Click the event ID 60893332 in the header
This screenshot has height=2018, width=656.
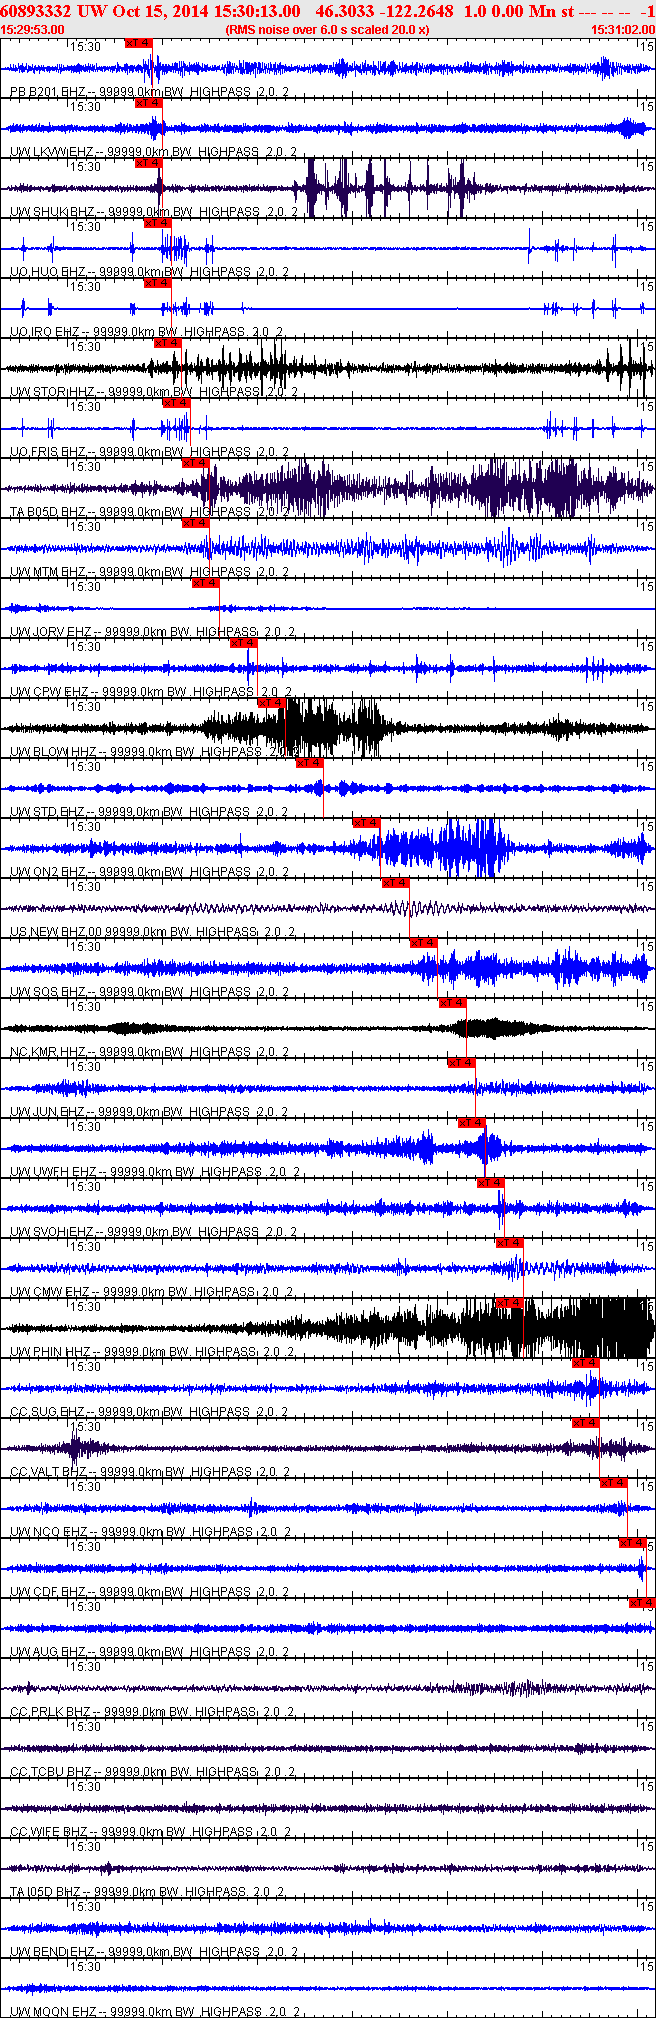[36, 11]
